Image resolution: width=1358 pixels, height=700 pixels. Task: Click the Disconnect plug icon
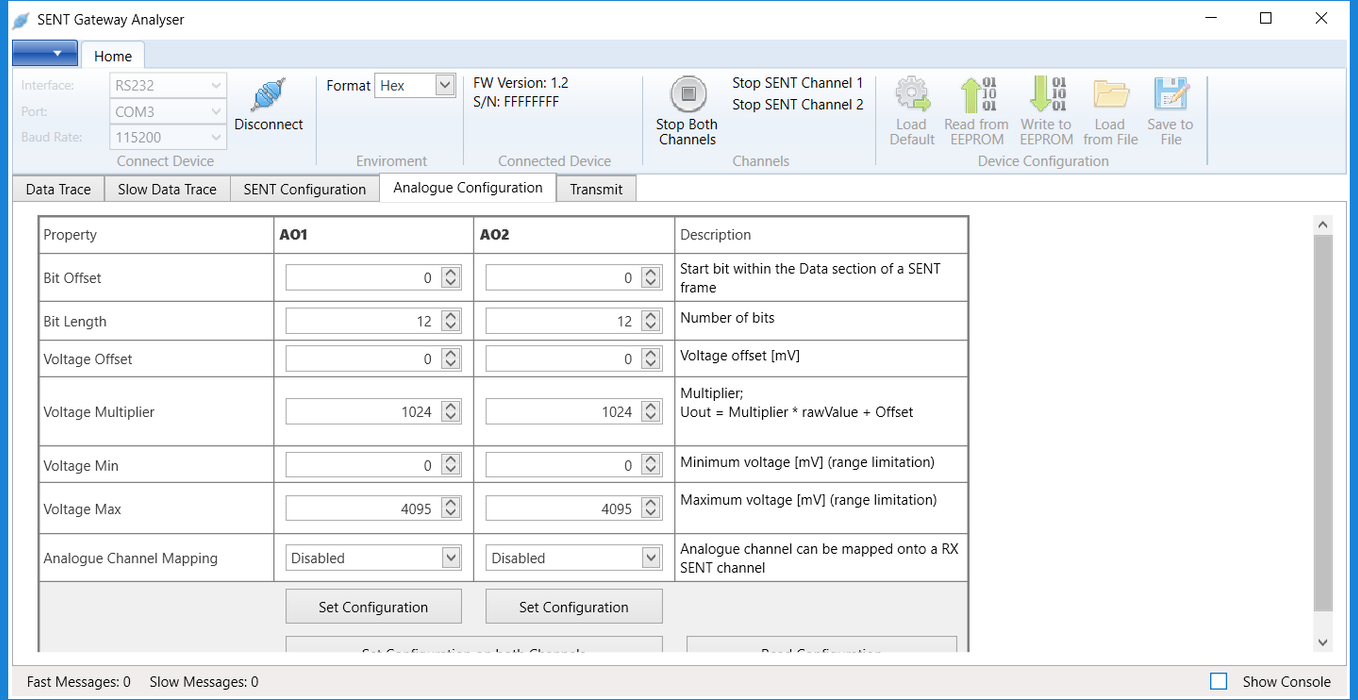(x=268, y=95)
